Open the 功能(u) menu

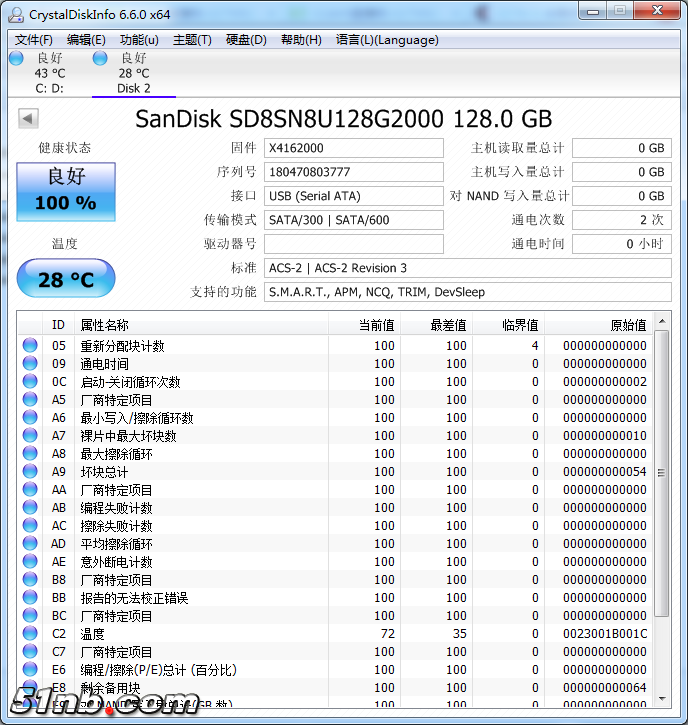139,40
